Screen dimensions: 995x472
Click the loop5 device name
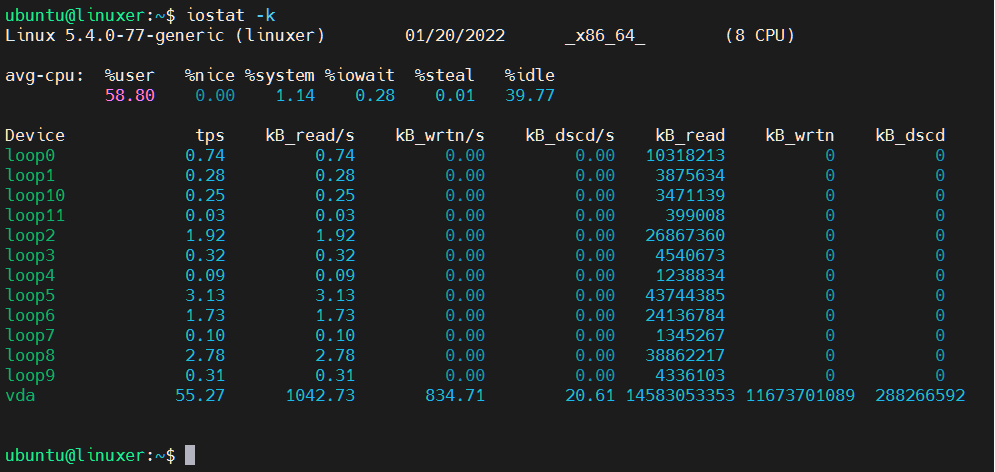[x=30, y=296]
